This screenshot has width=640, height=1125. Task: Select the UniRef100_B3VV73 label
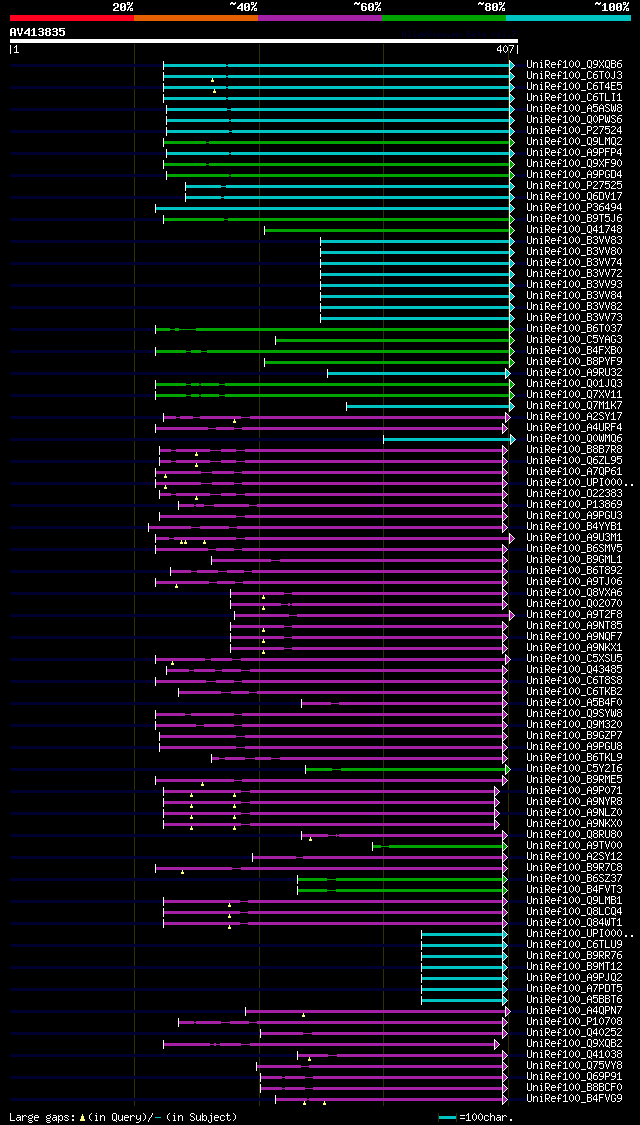pos(574,318)
